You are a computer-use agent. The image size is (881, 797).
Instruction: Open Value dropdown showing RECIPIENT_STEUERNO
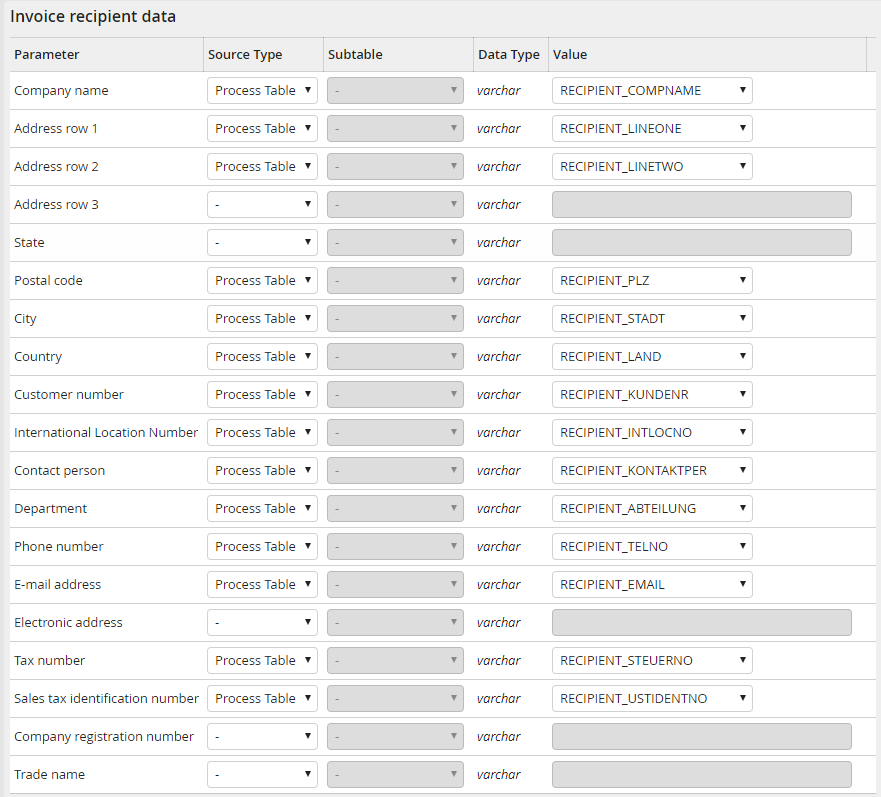pos(652,660)
